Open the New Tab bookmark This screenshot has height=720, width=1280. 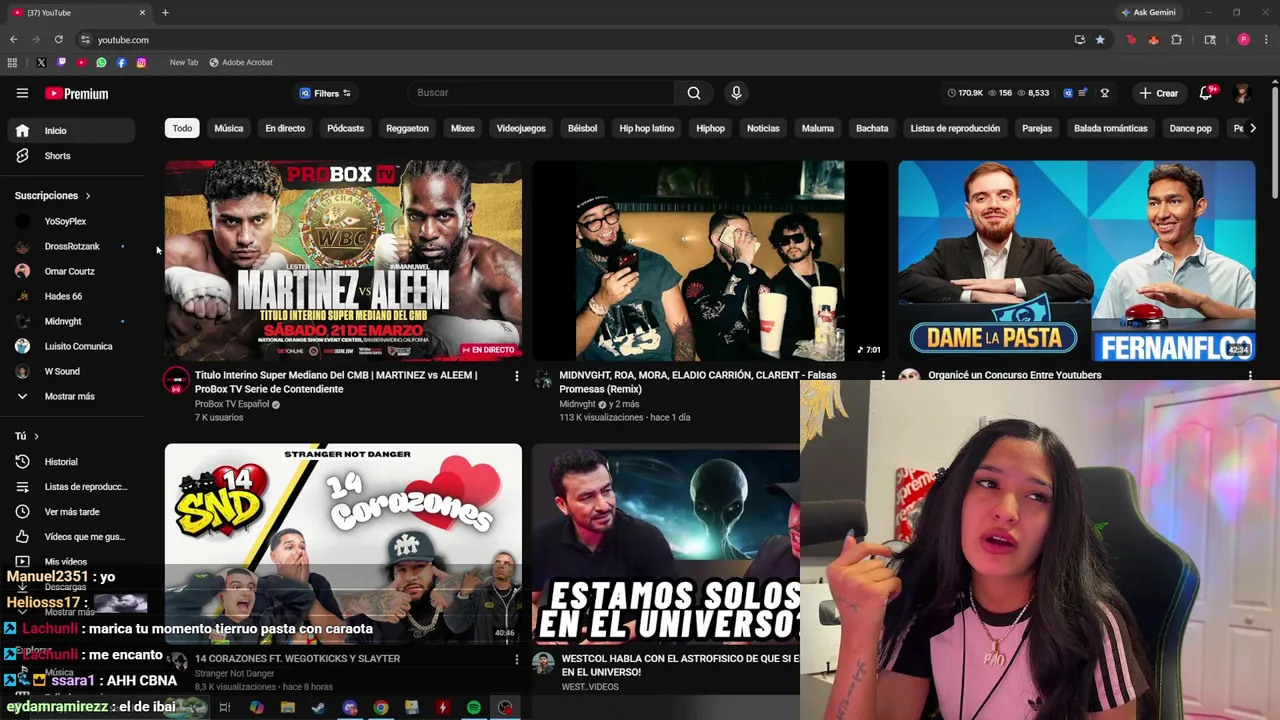(184, 62)
